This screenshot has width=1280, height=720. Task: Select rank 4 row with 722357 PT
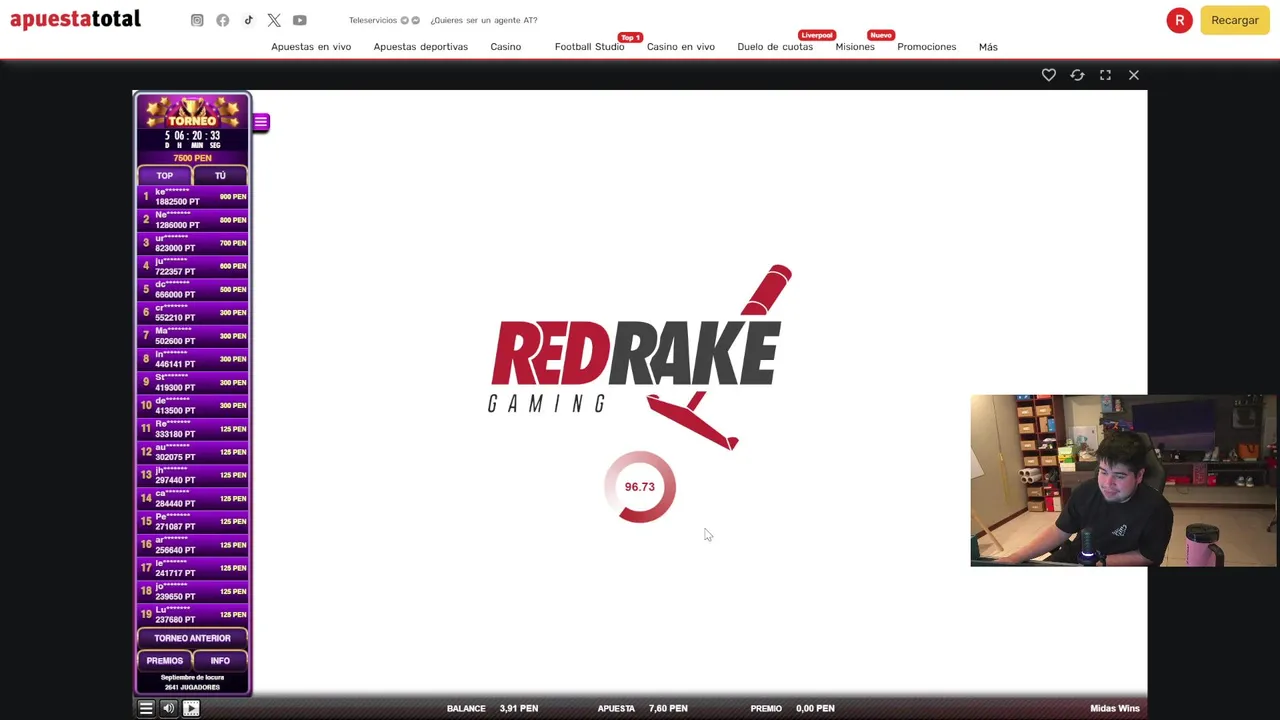[192, 266]
